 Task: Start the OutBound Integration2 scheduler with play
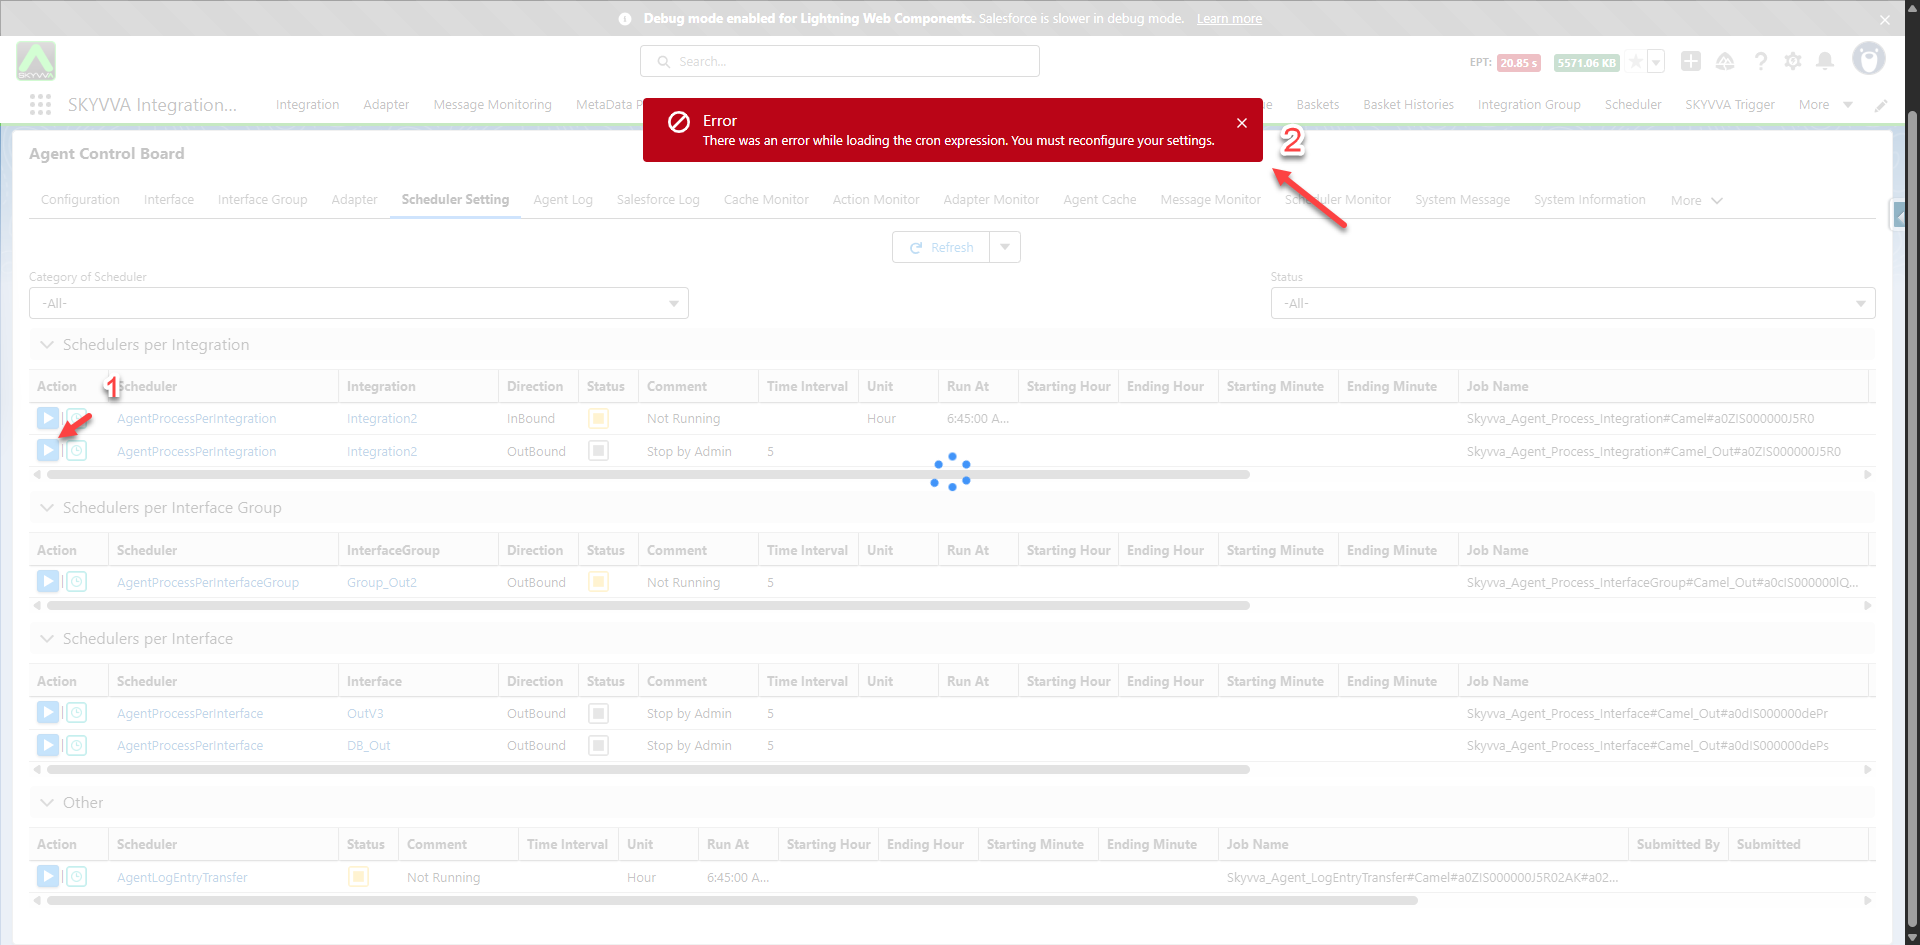point(47,451)
